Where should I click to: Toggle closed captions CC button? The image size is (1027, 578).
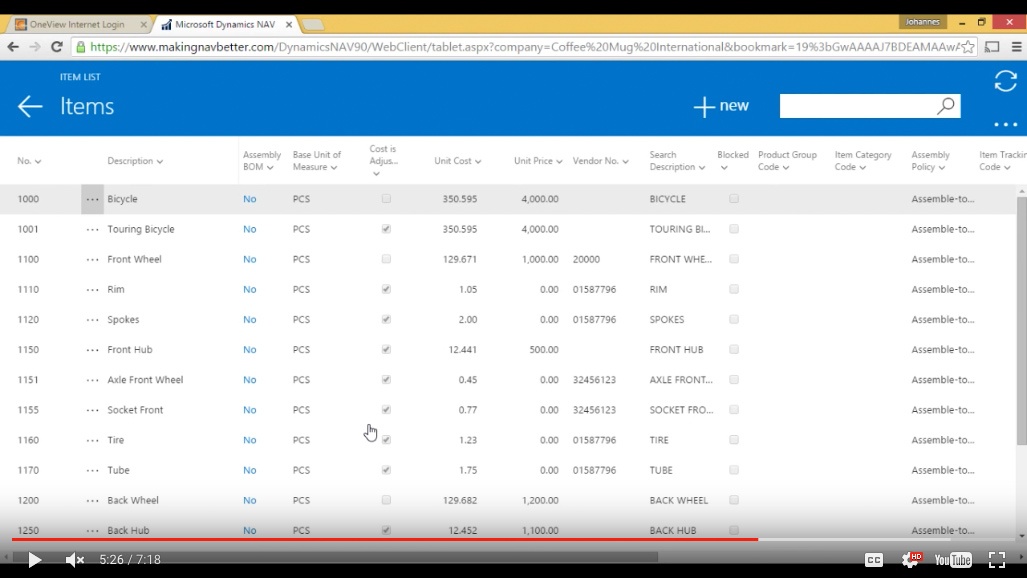[x=874, y=560]
